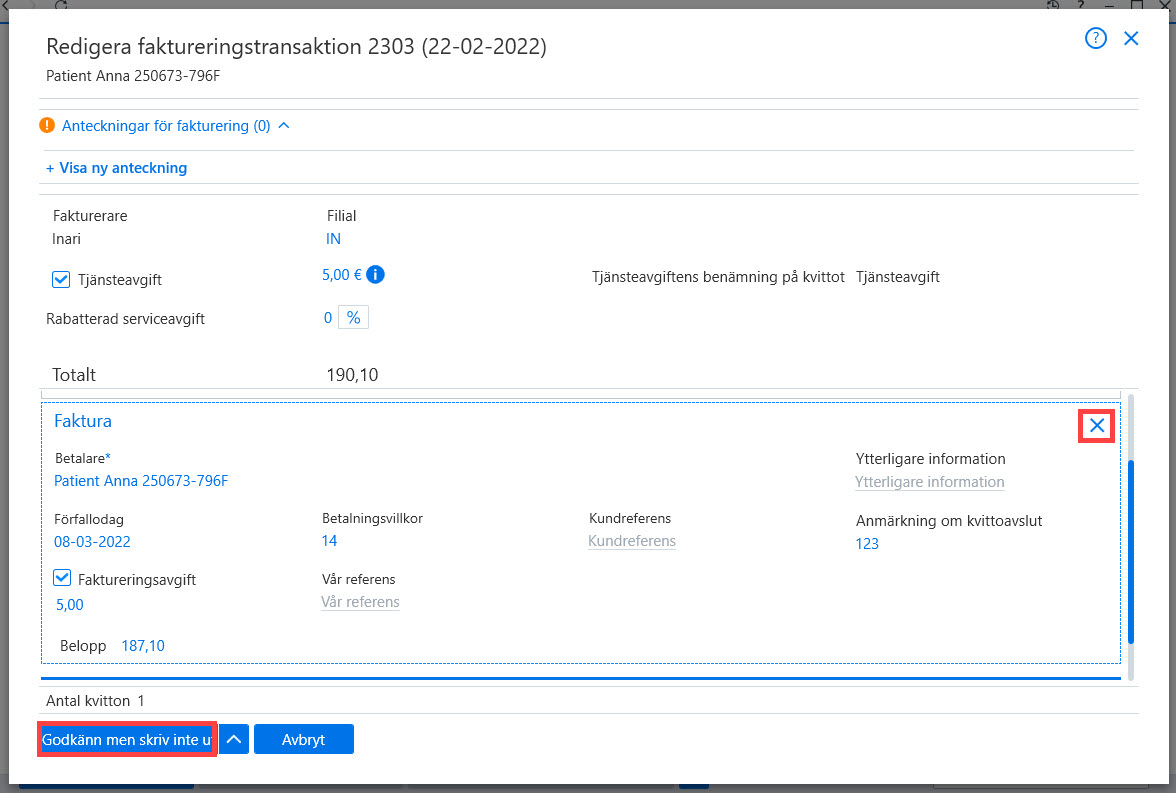This screenshot has height=793, width=1176.
Task: Click the dialog subtitle Patient Anna 250673-796F
Action: click(134, 76)
